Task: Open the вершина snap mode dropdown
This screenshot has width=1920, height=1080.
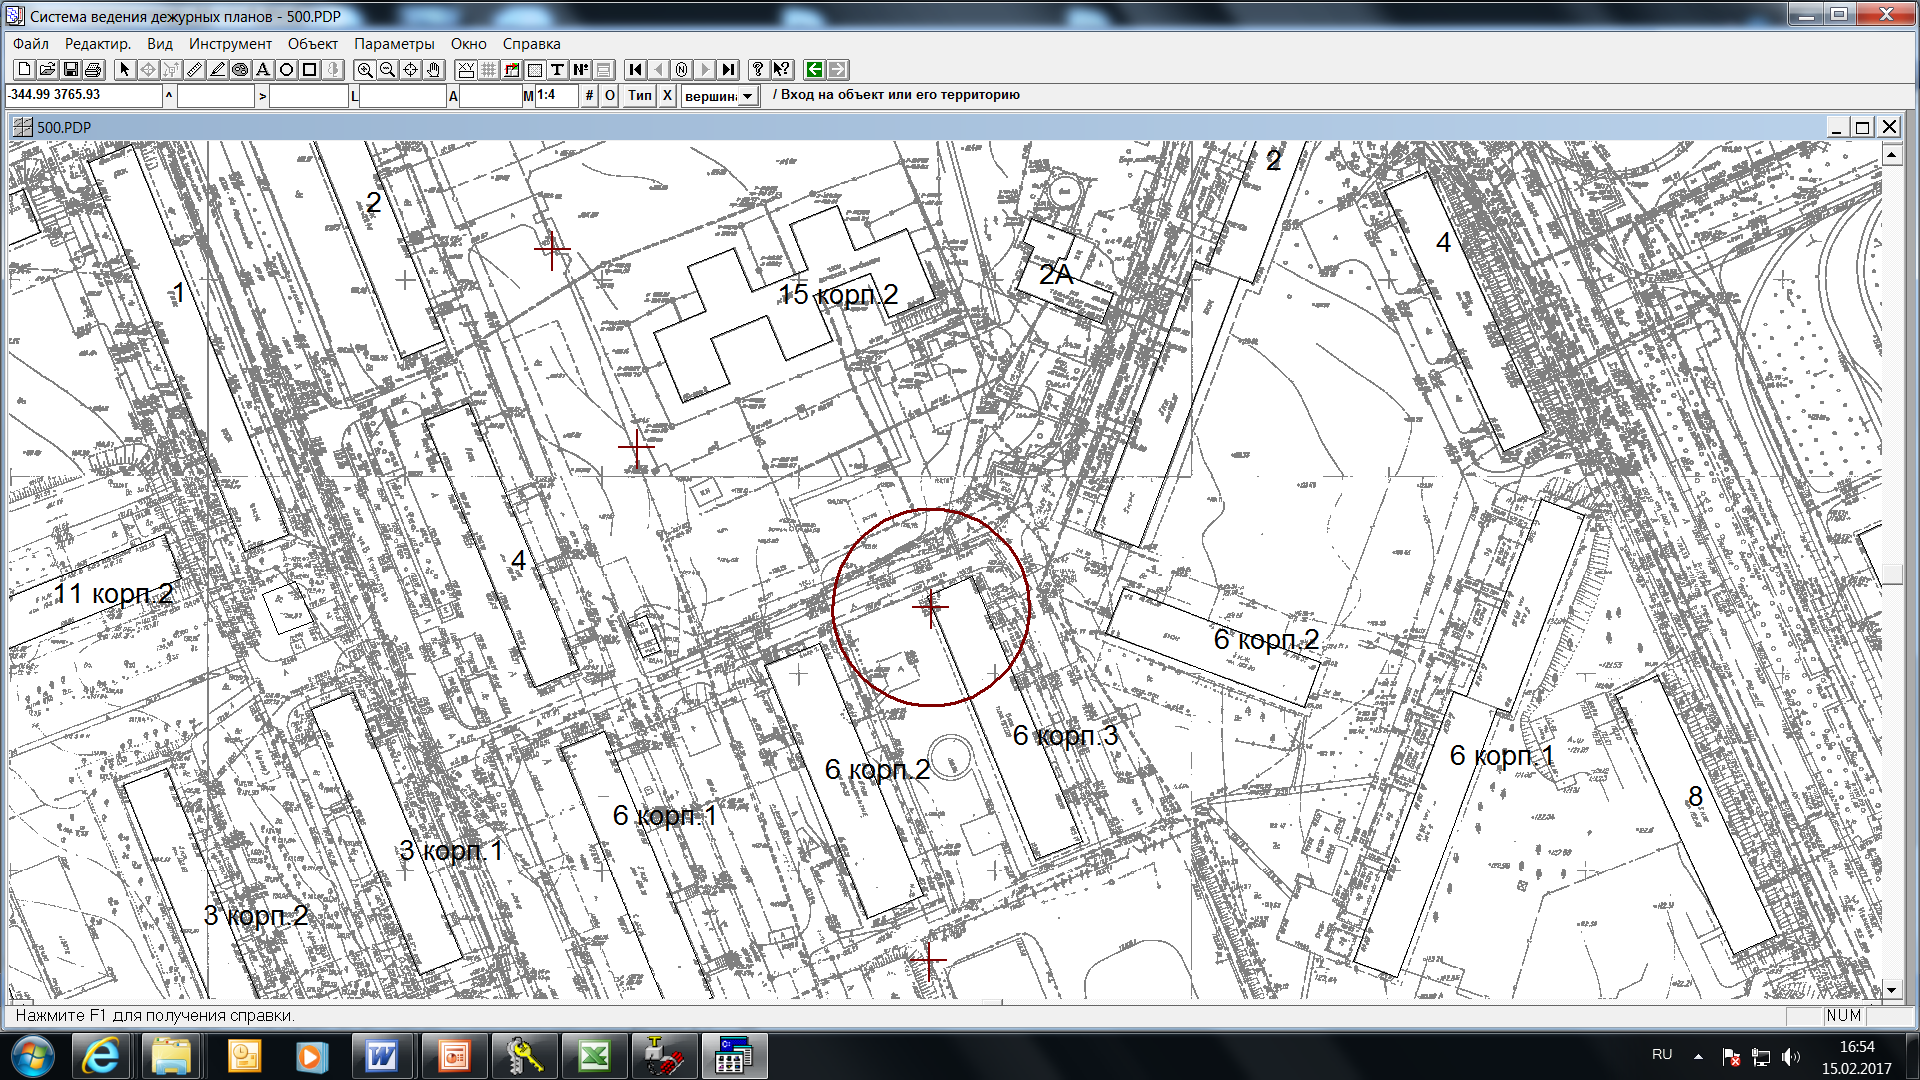Action: point(748,97)
